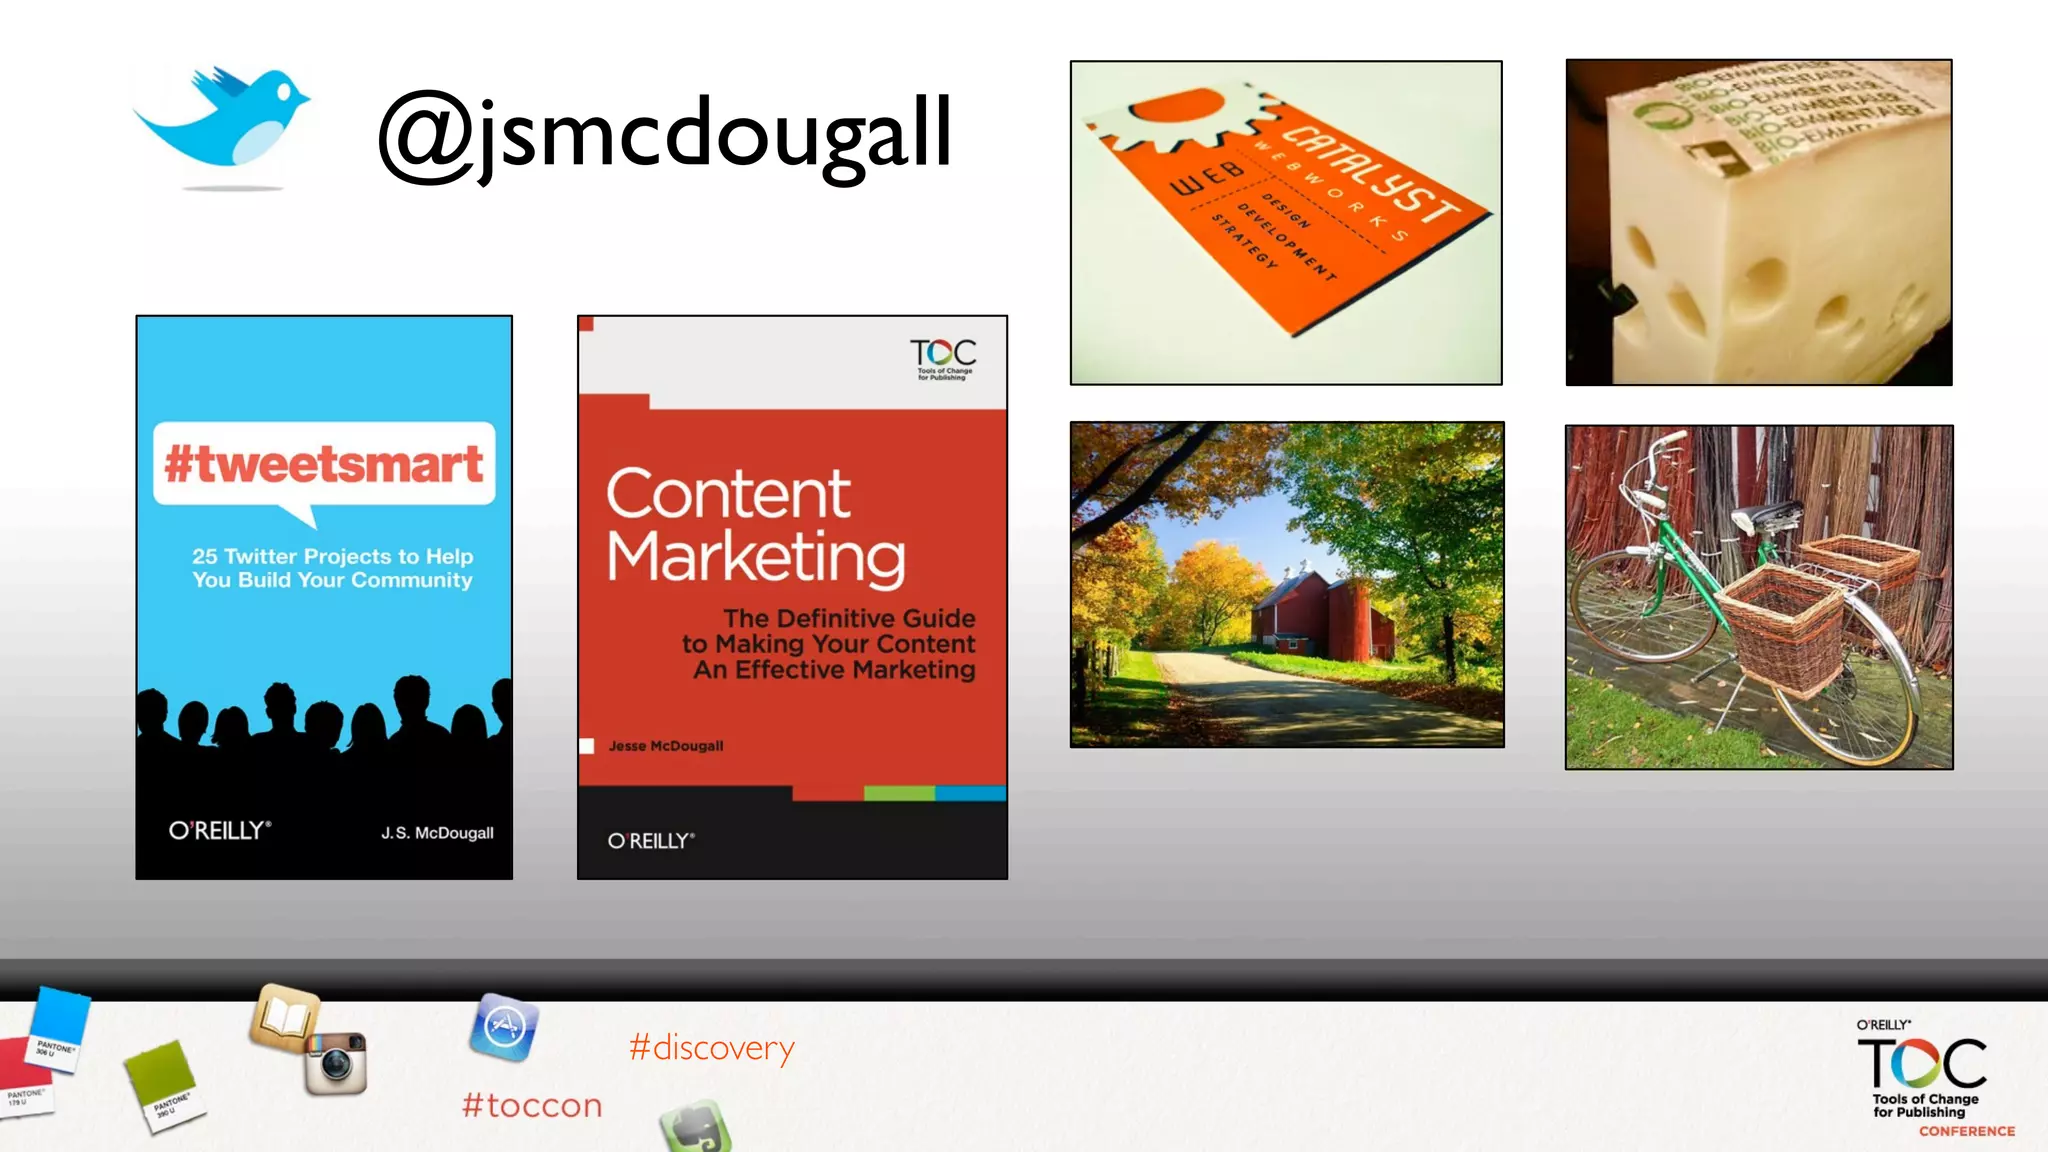Select the Swiss cheese block photo
The image size is (2048, 1152).
[x=1758, y=223]
